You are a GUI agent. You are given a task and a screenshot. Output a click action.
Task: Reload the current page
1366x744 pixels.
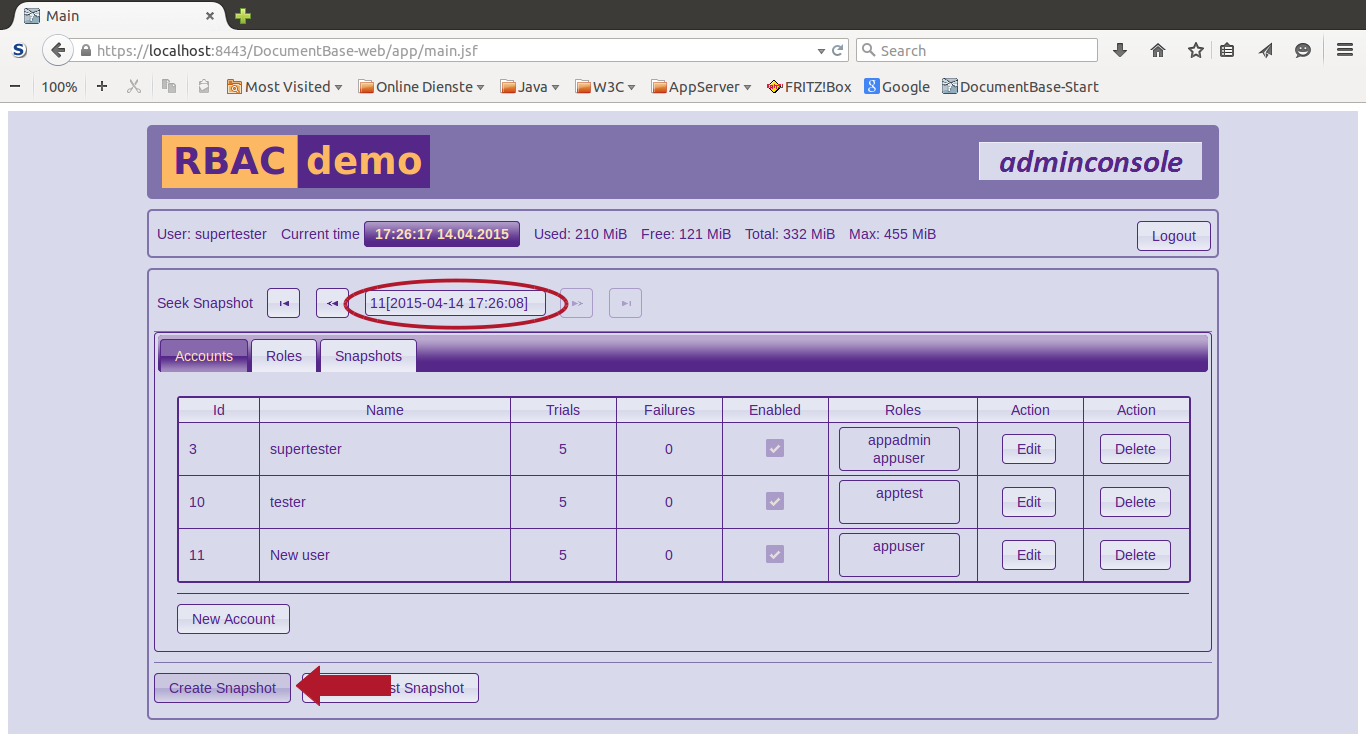pyautogui.click(x=837, y=50)
